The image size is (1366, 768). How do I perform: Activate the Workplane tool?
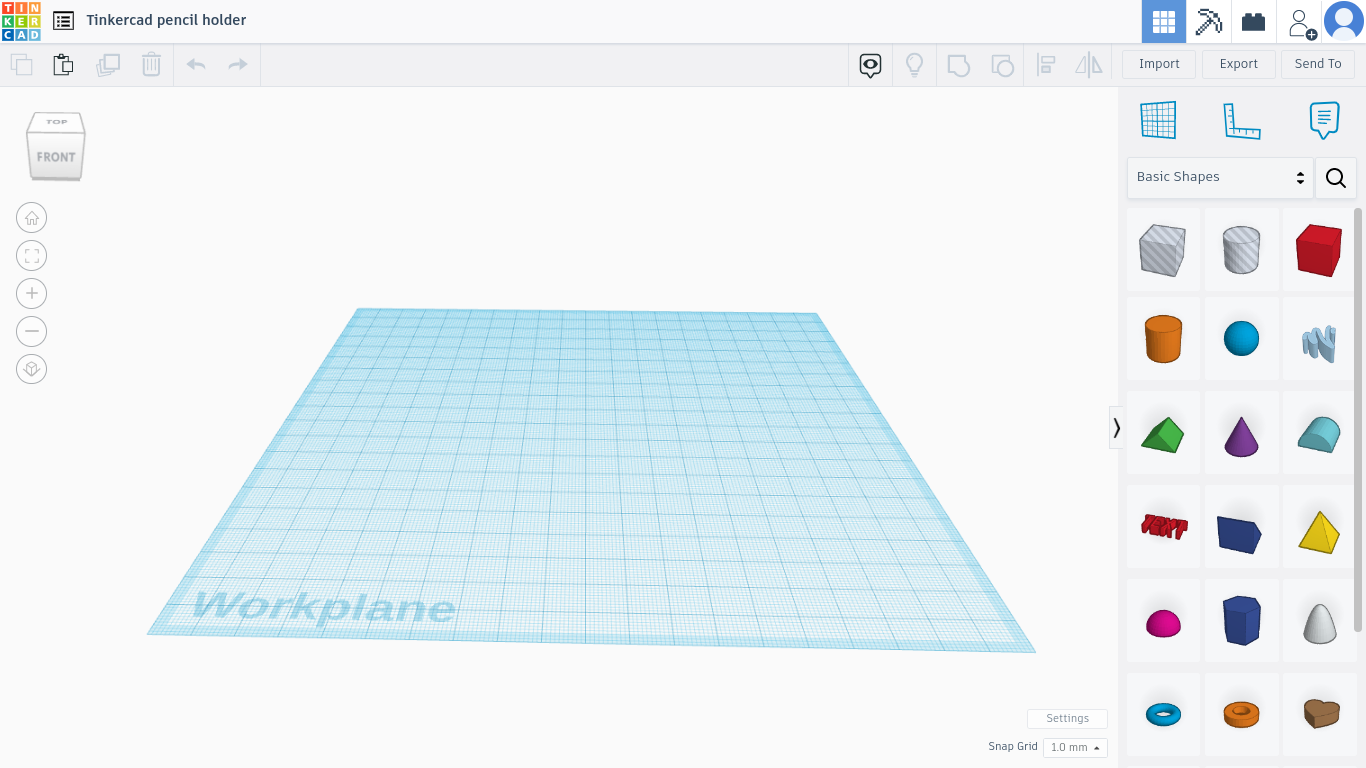[x=1157, y=119]
